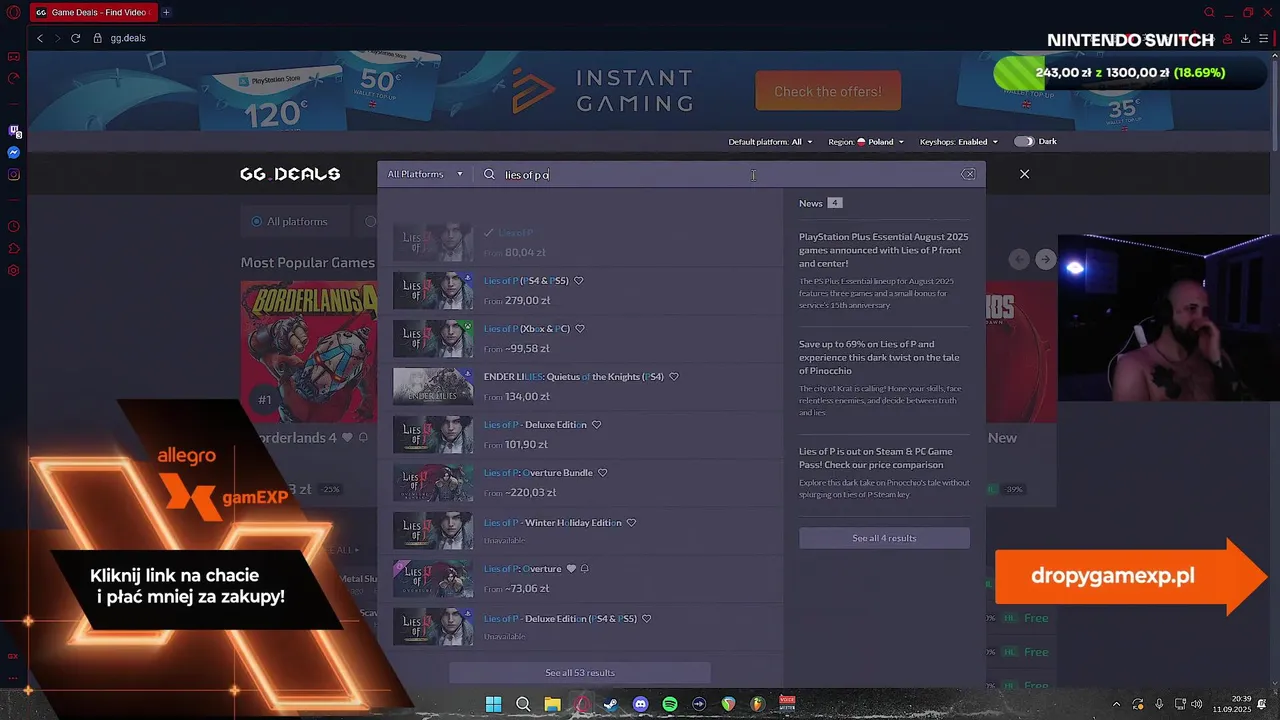Open Spotify from the taskbar
Viewport: 1280px width, 720px height.
[x=670, y=704]
